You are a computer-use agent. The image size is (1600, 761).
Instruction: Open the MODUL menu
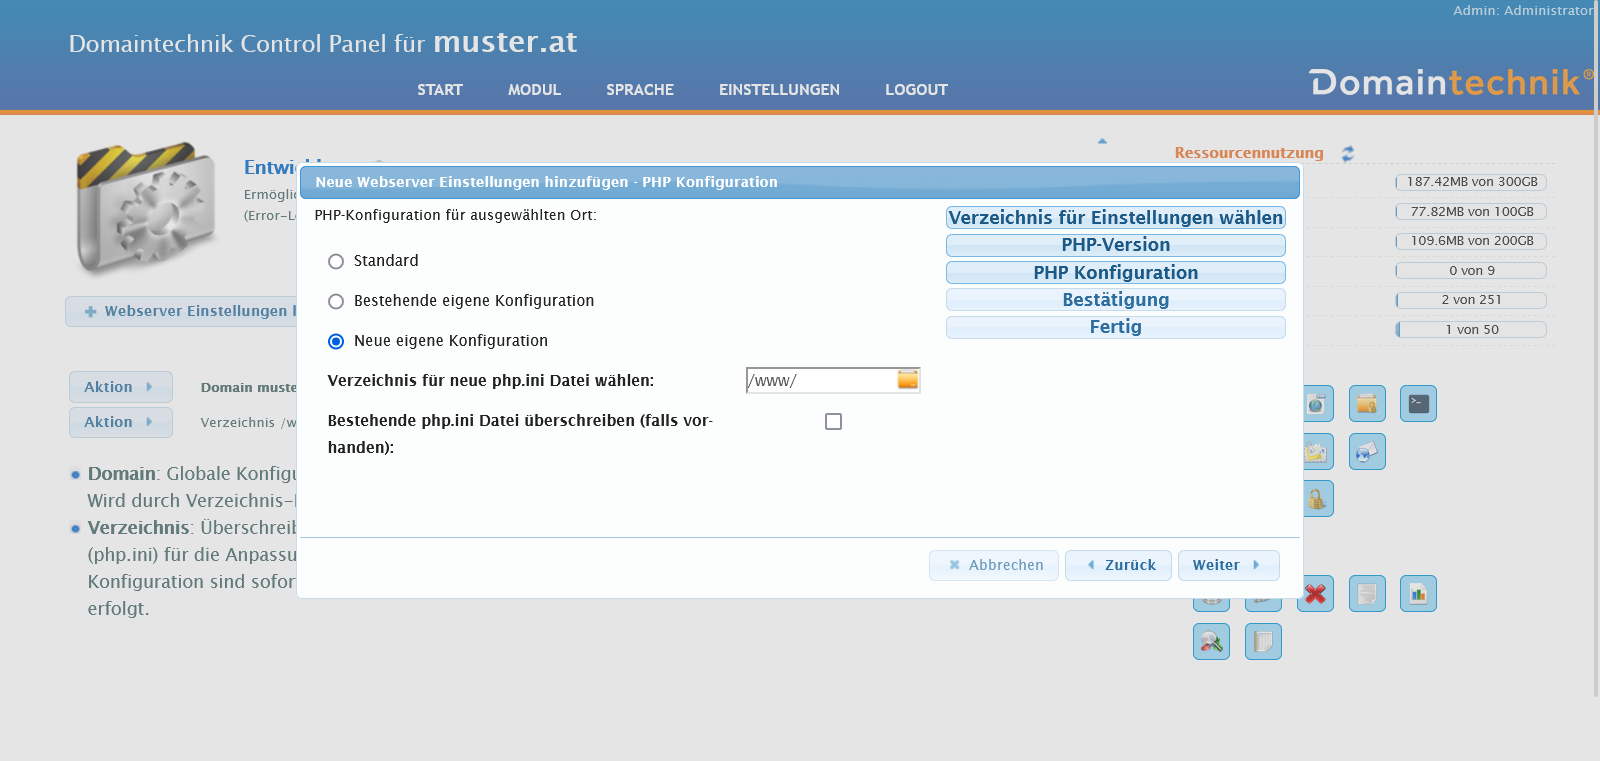coord(534,90)
